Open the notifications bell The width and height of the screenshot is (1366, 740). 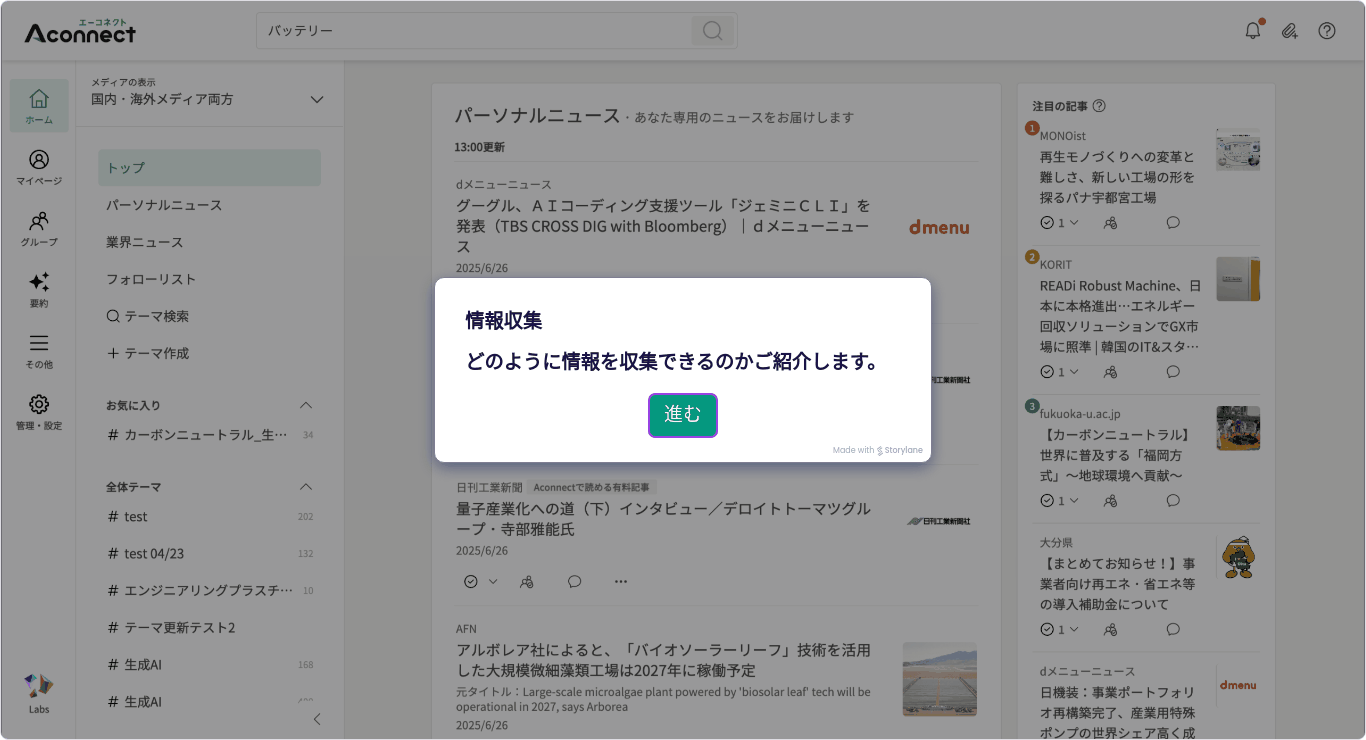coord(1252,31)
